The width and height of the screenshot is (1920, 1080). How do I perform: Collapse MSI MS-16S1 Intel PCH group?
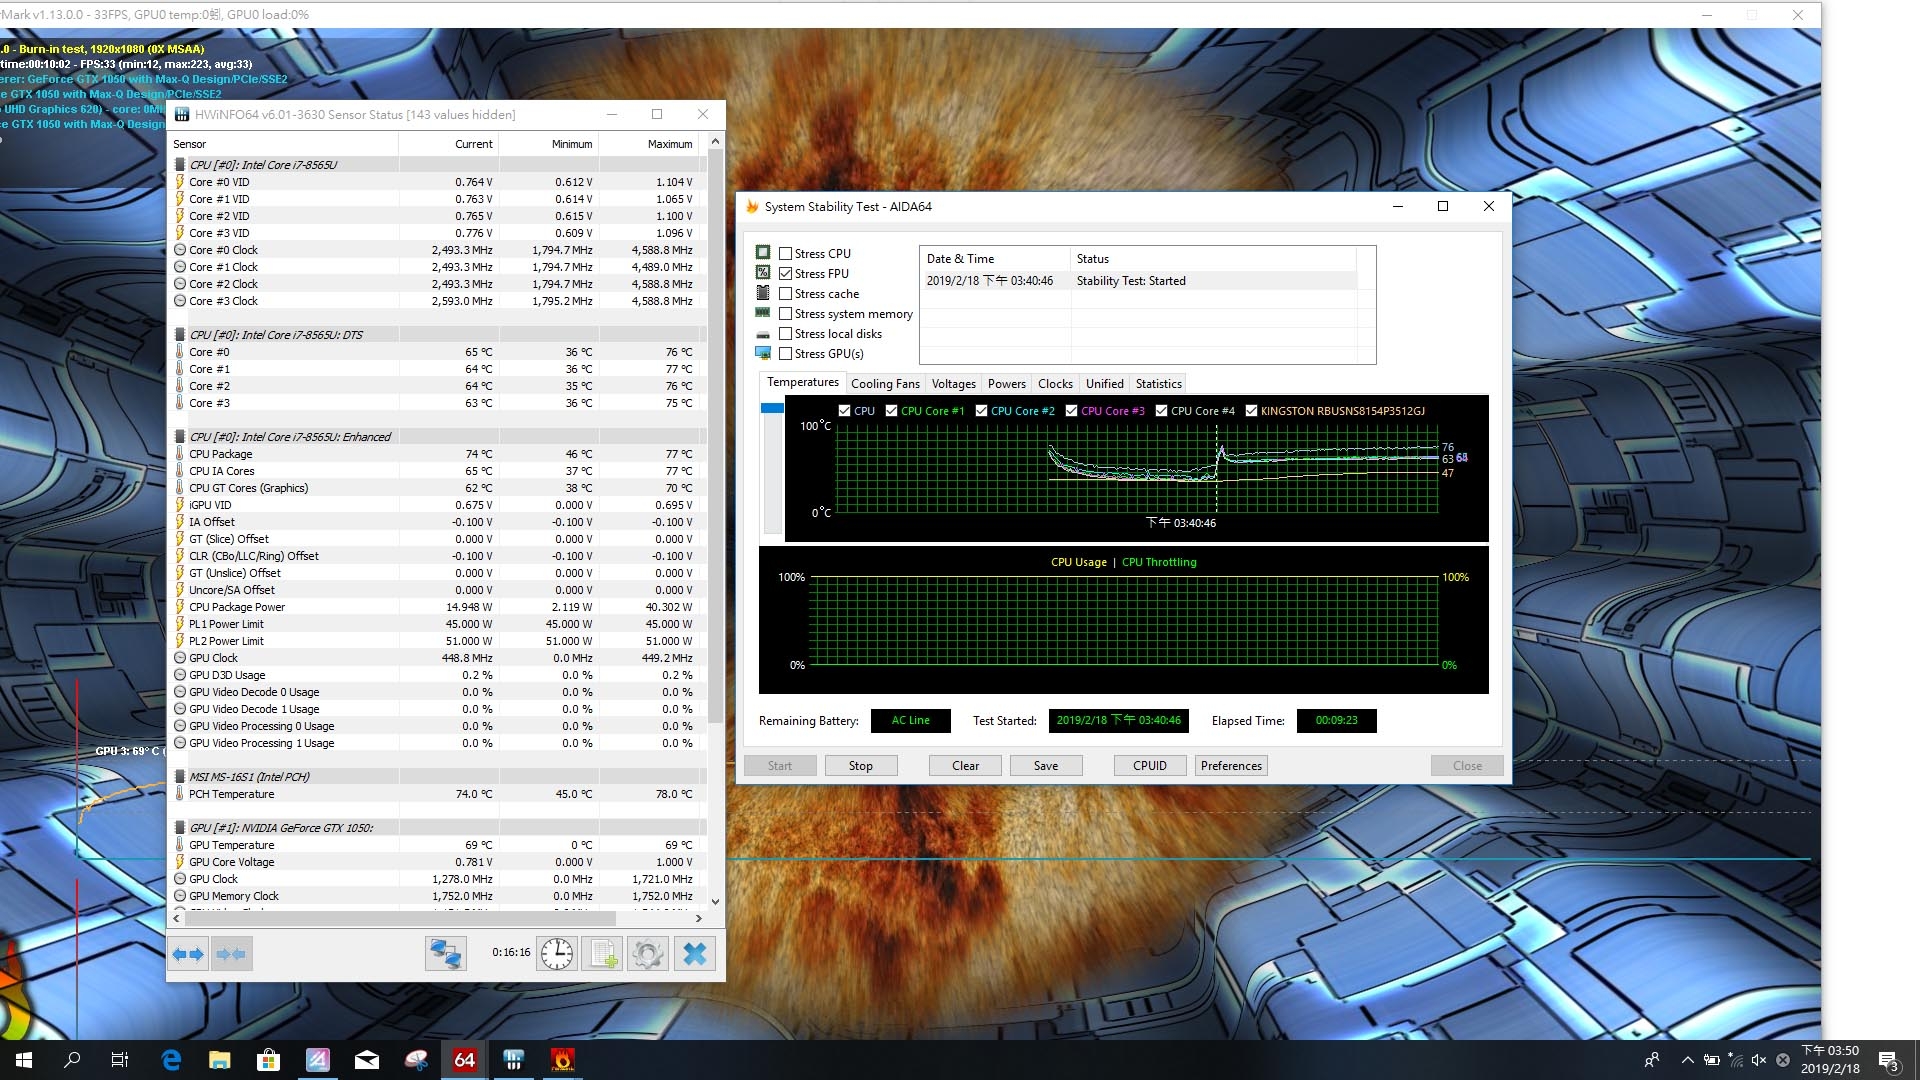coord(180,777)
